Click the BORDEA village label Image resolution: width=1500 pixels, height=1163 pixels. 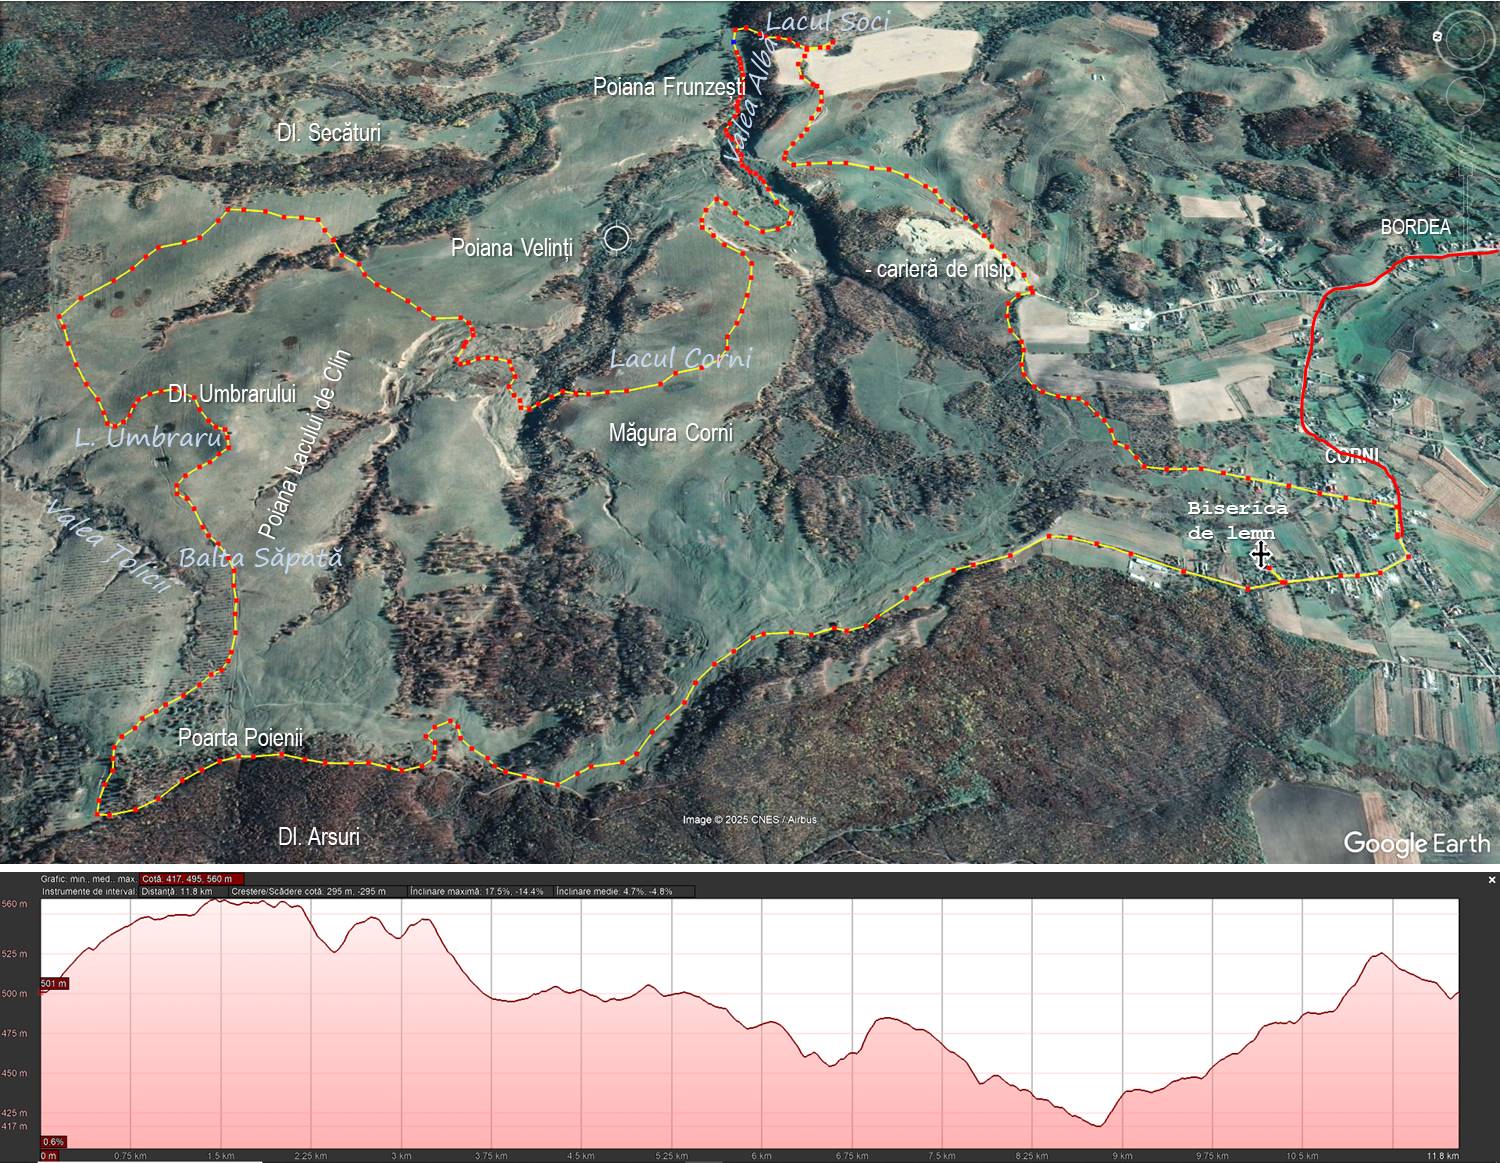(1415, 227)
